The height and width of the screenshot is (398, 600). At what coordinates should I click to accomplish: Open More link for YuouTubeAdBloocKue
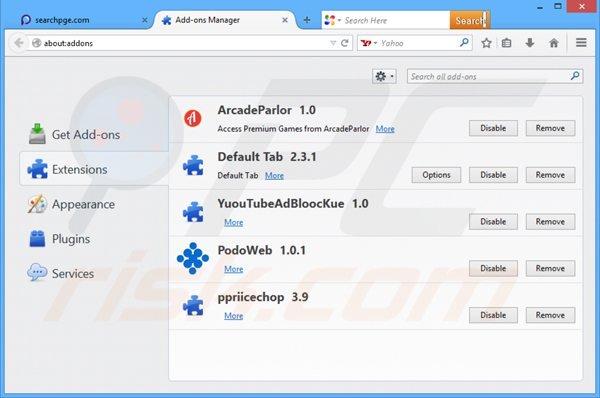[x=233, y=222]
